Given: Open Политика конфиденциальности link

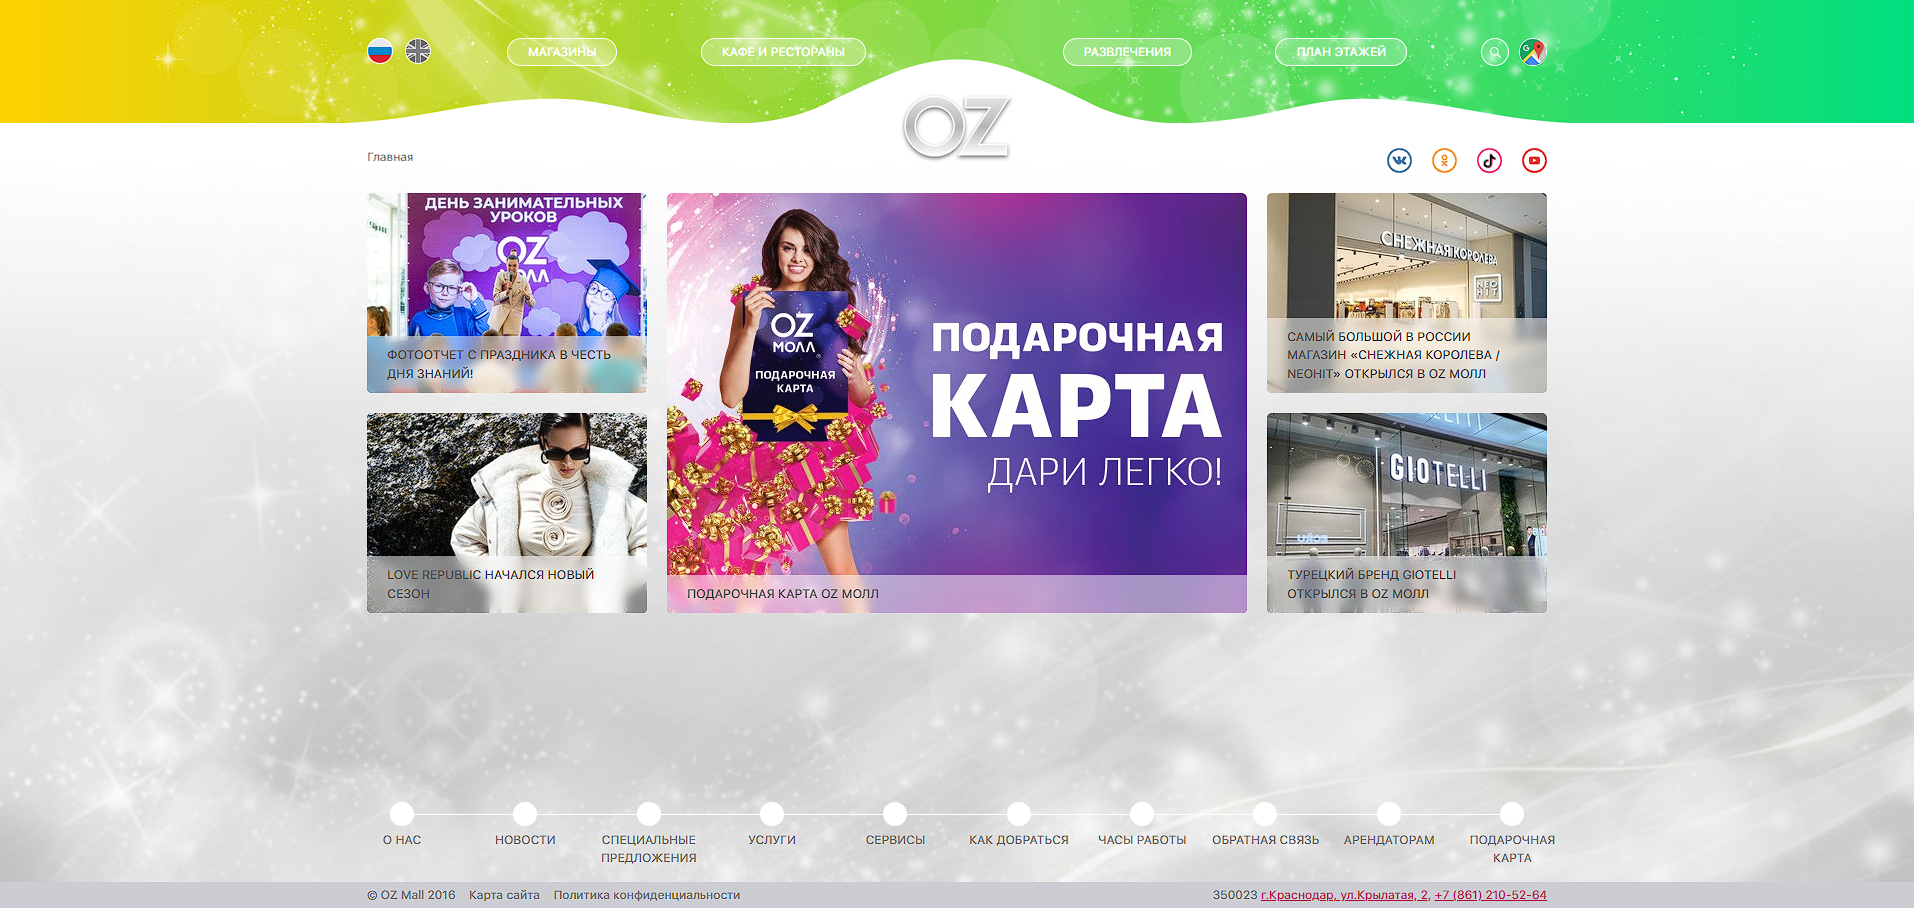Looking at the screenshot, I should pyautogui.click(x=647, y=895).
